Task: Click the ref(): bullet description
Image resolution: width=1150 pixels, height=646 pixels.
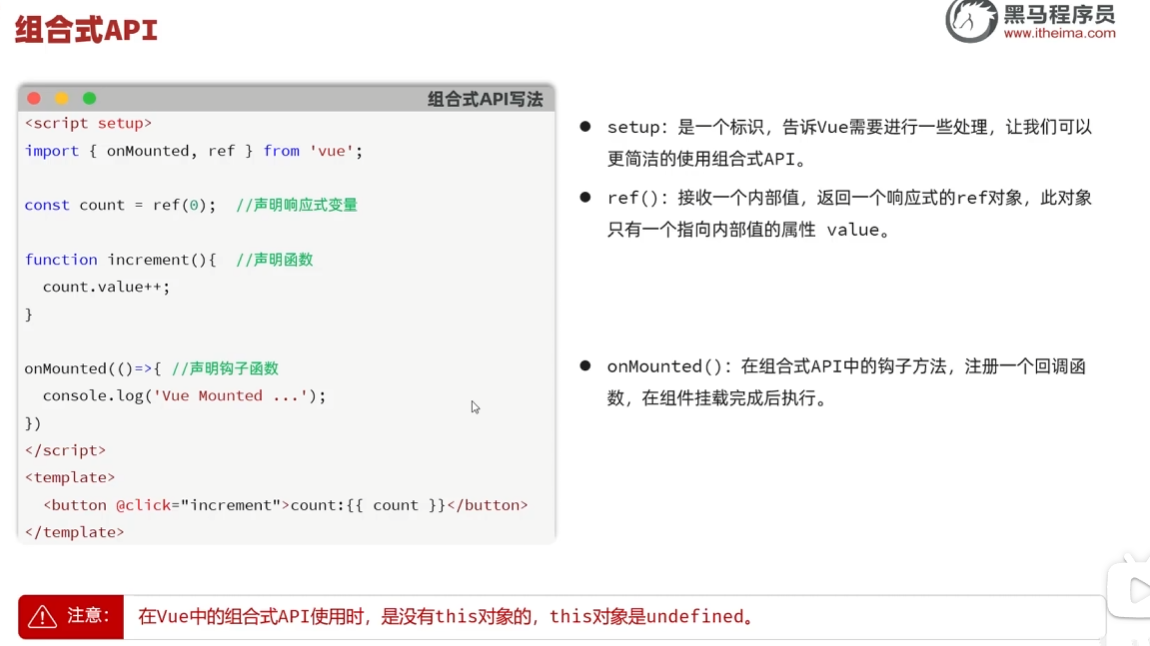Action: click(x=849, y=213)
